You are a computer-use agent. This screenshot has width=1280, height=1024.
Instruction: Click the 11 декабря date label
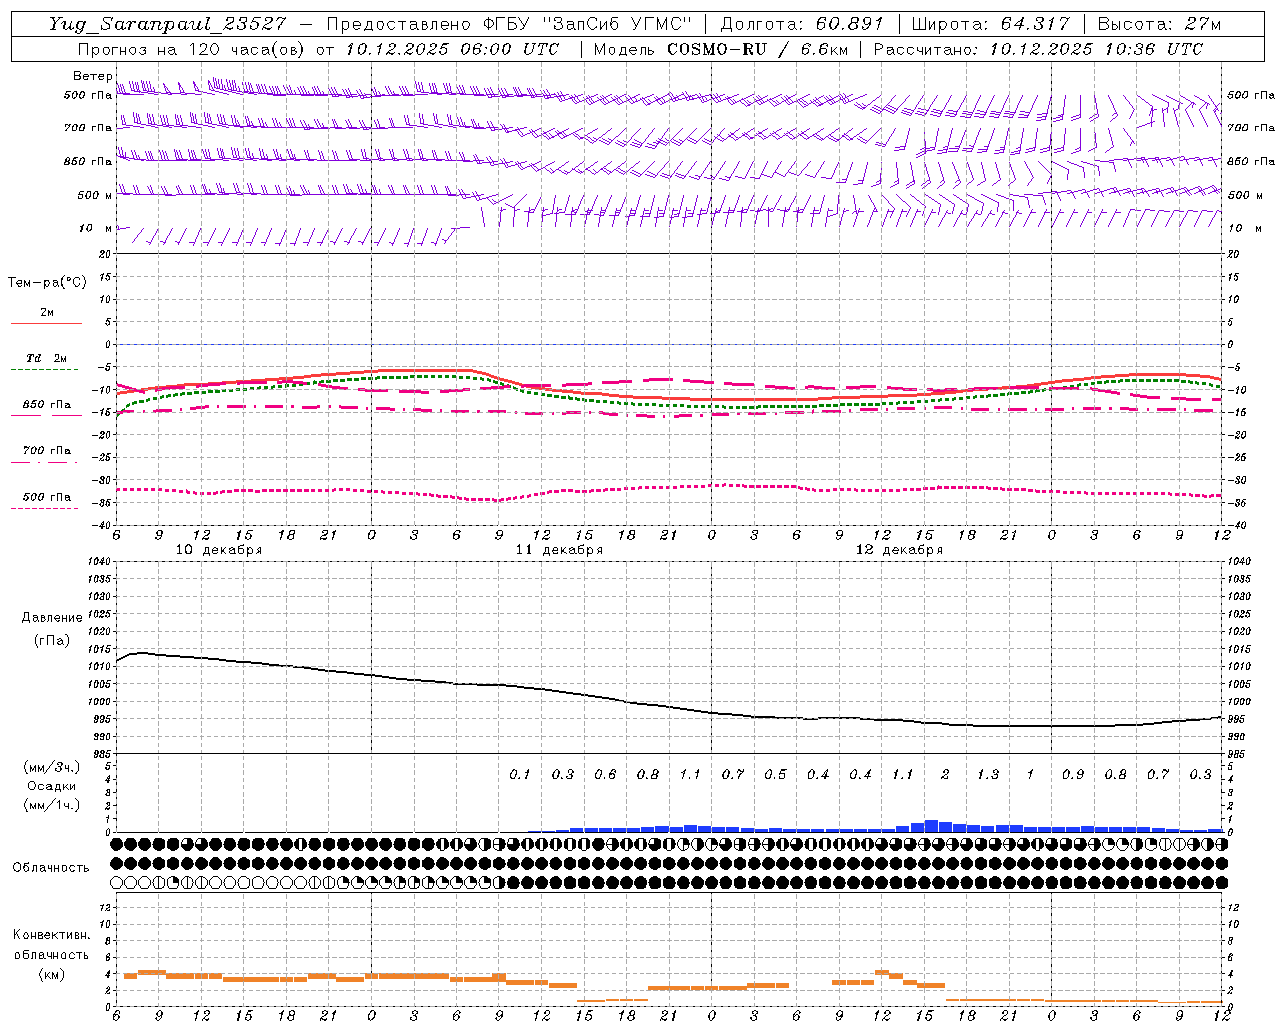[x=559, y=550]
